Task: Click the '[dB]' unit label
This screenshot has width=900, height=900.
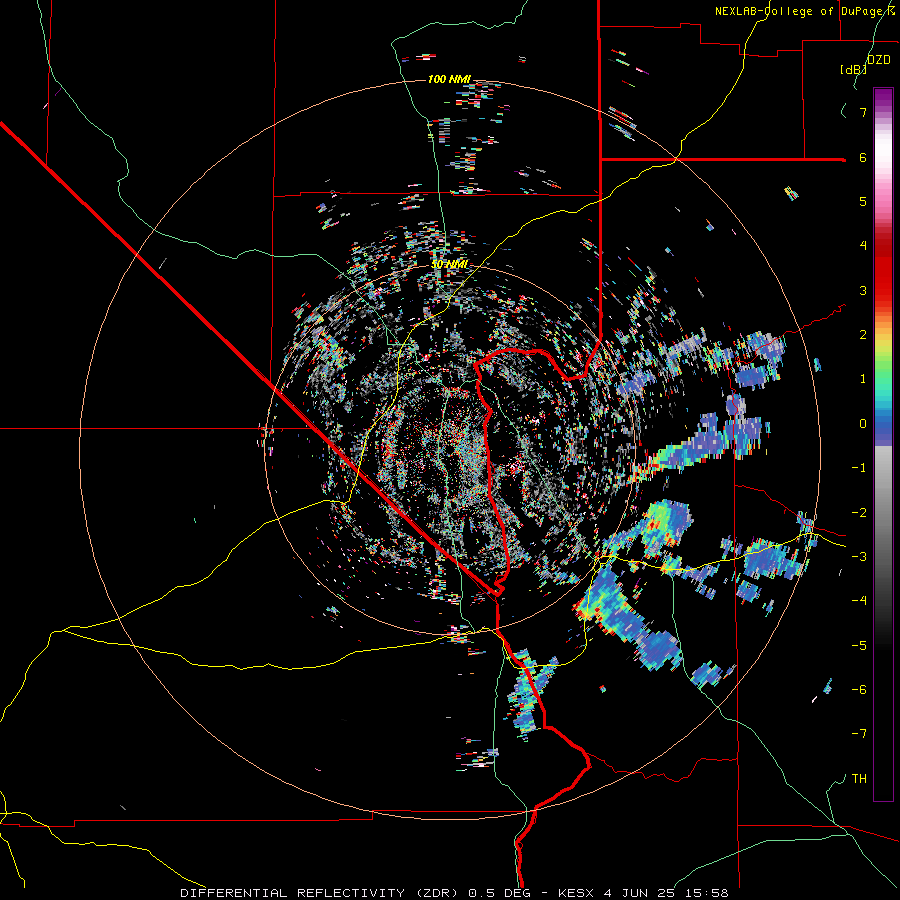Action: [x=853, y=69]
